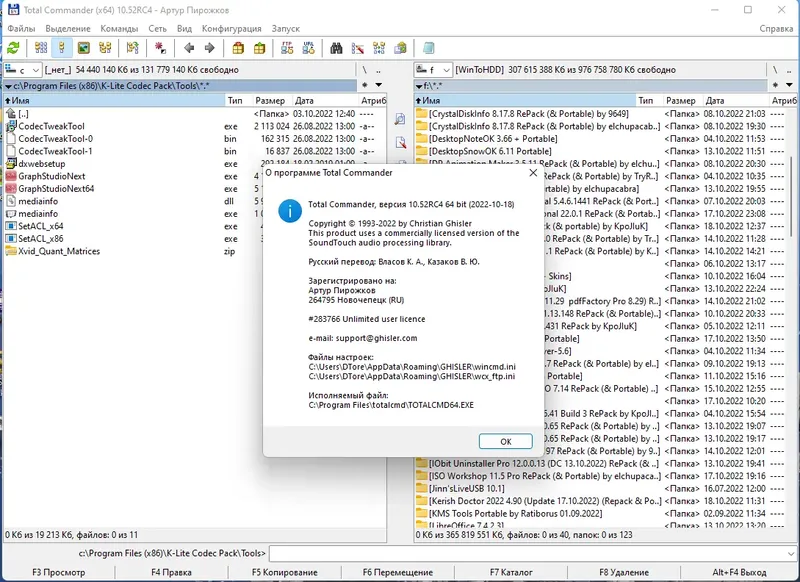The height and width of the screenshot is (582, 800).
Task: Click the Xvid_Quant_Matrices zip icon
Action: 11,251
